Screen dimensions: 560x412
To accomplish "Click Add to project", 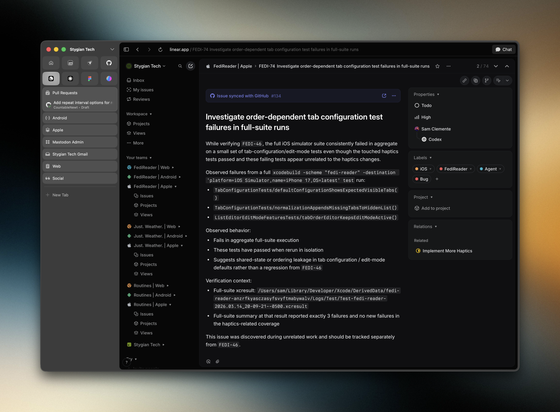I will click(432, 208).
